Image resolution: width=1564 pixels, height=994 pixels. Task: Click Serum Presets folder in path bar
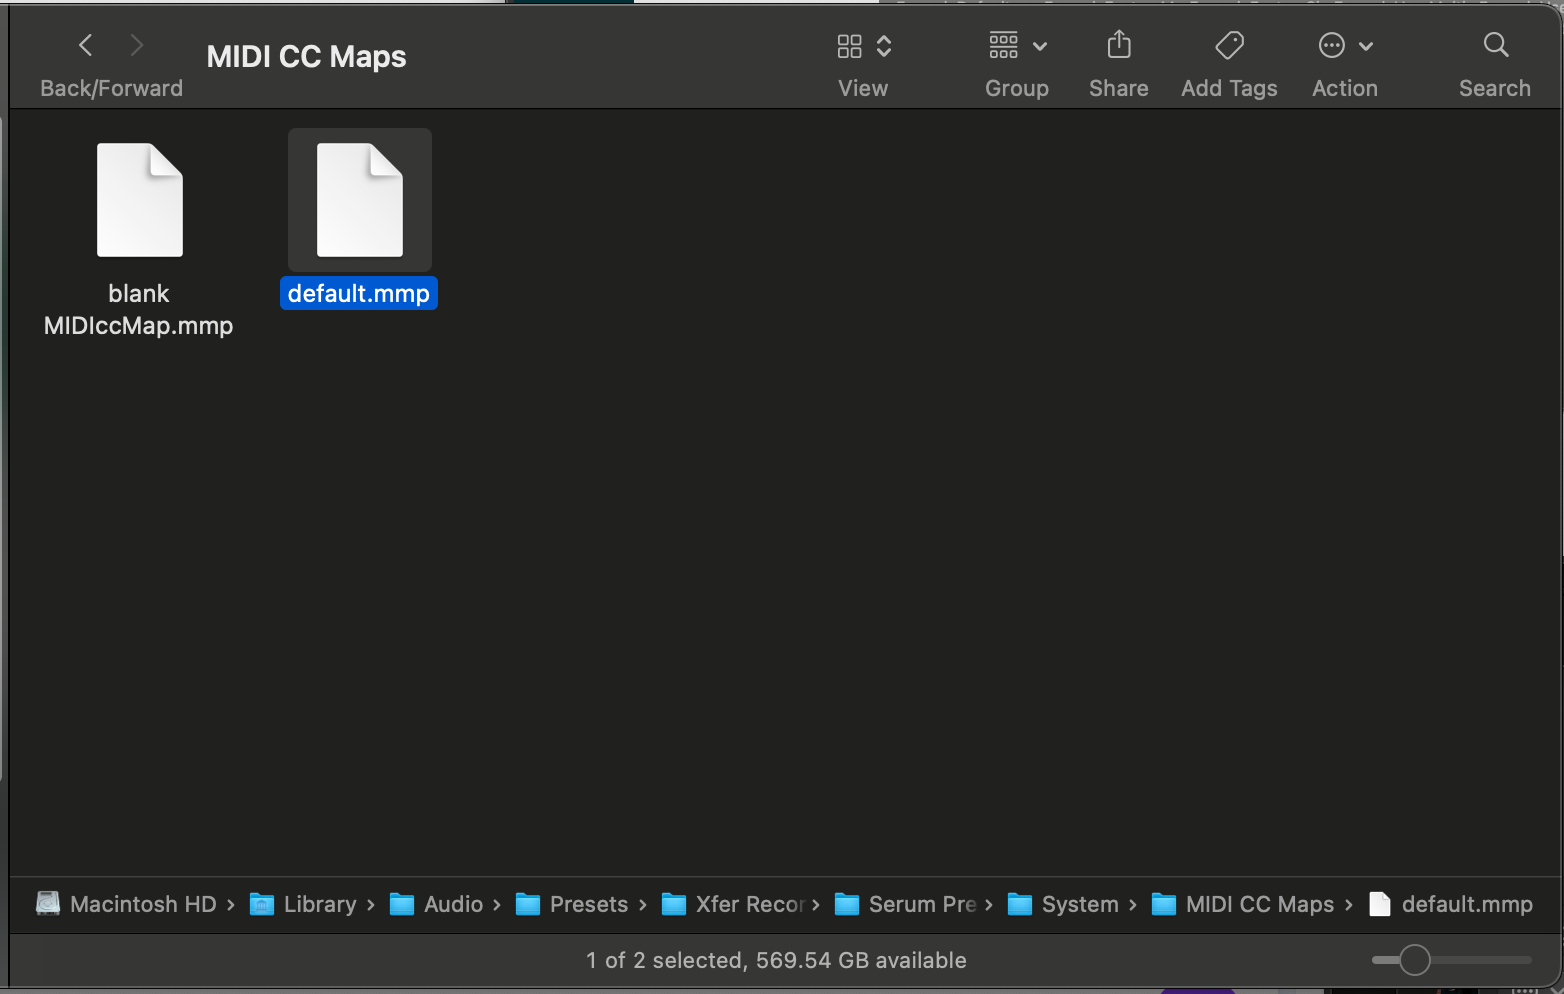pos(905,904)
